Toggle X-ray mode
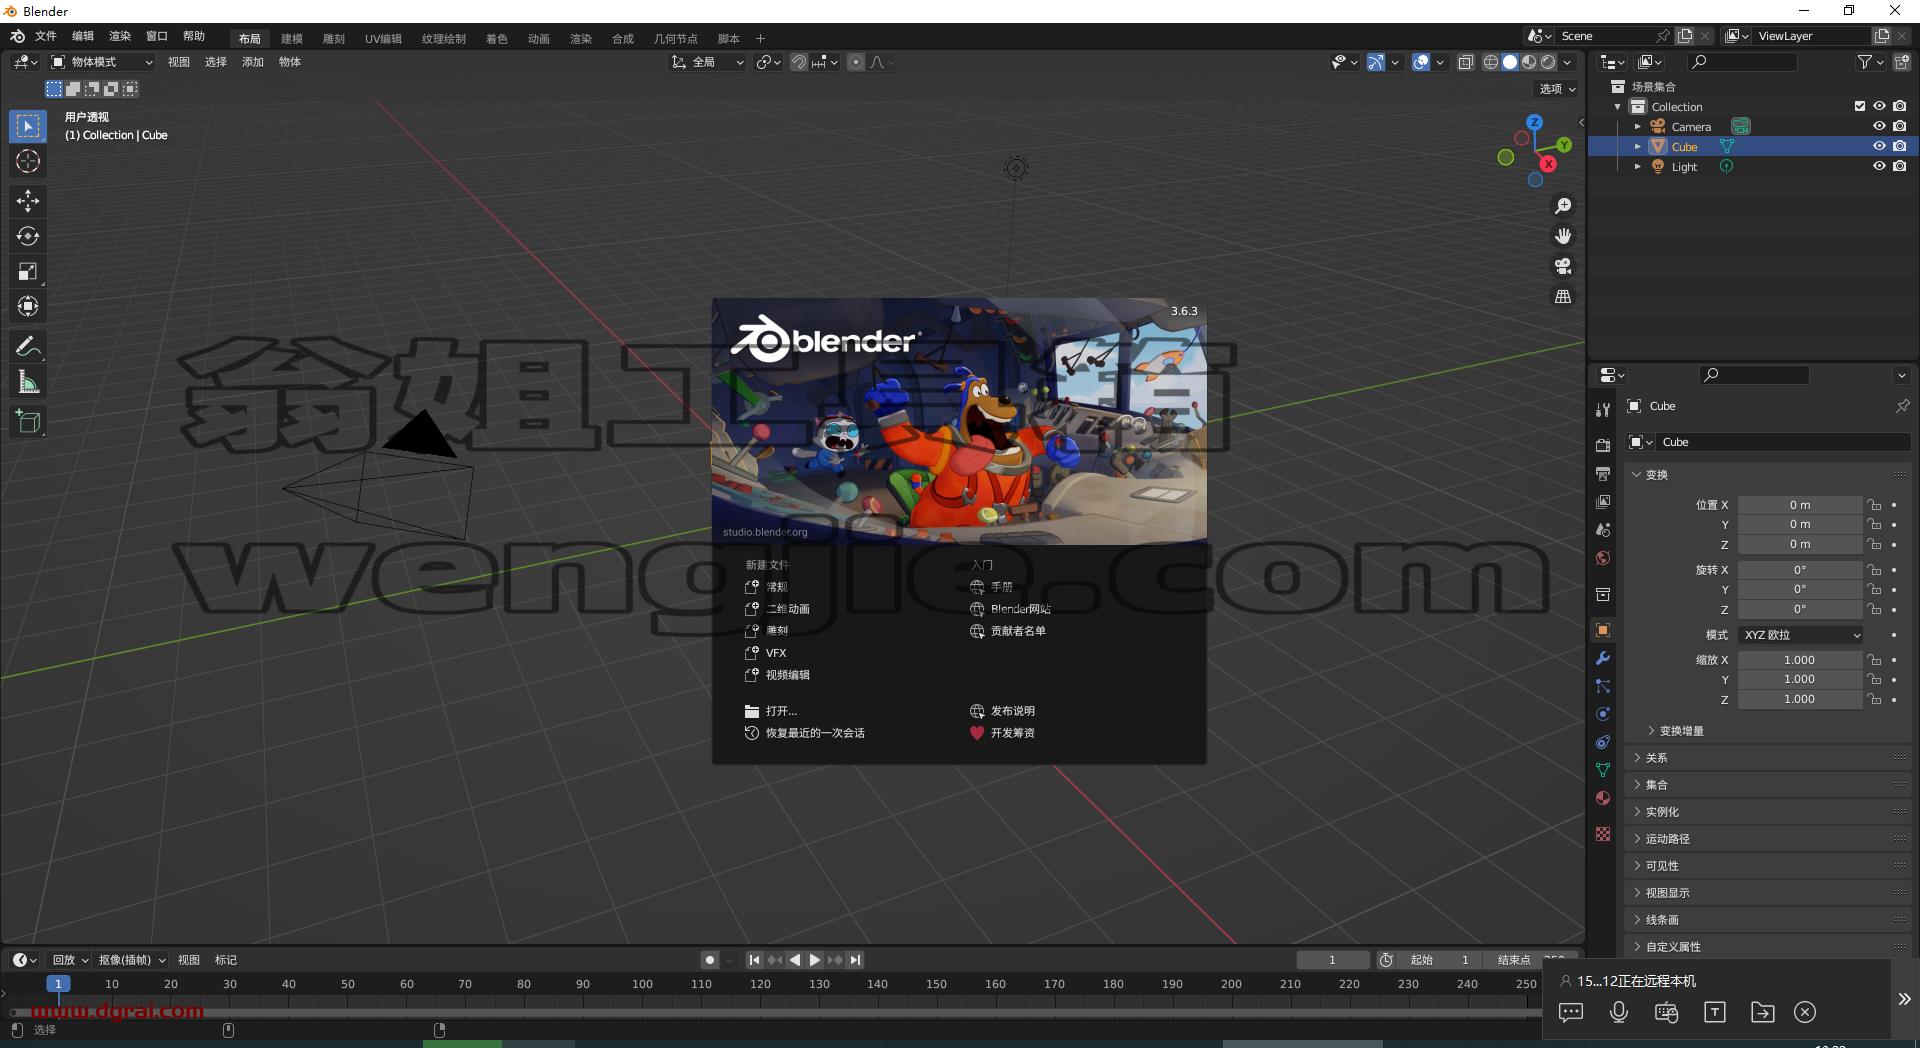This screenshot has height=1048, width=1920. point(1466,62)
